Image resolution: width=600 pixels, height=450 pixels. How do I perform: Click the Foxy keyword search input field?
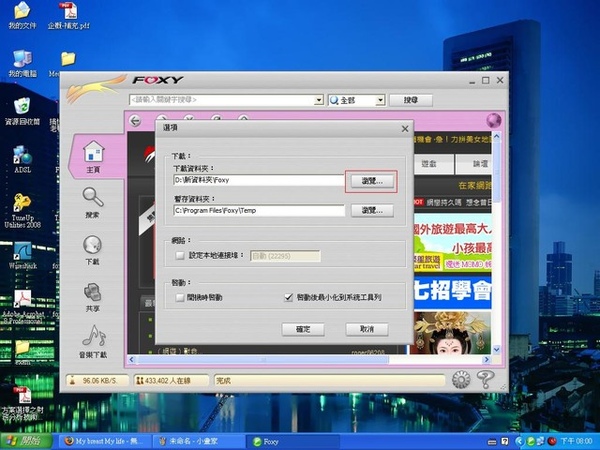coord(222,100)
